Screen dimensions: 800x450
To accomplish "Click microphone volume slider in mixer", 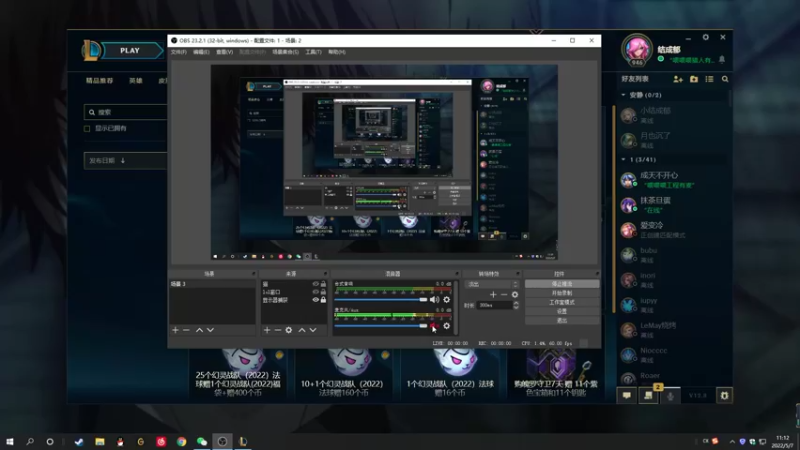I will tap(381, 326).
